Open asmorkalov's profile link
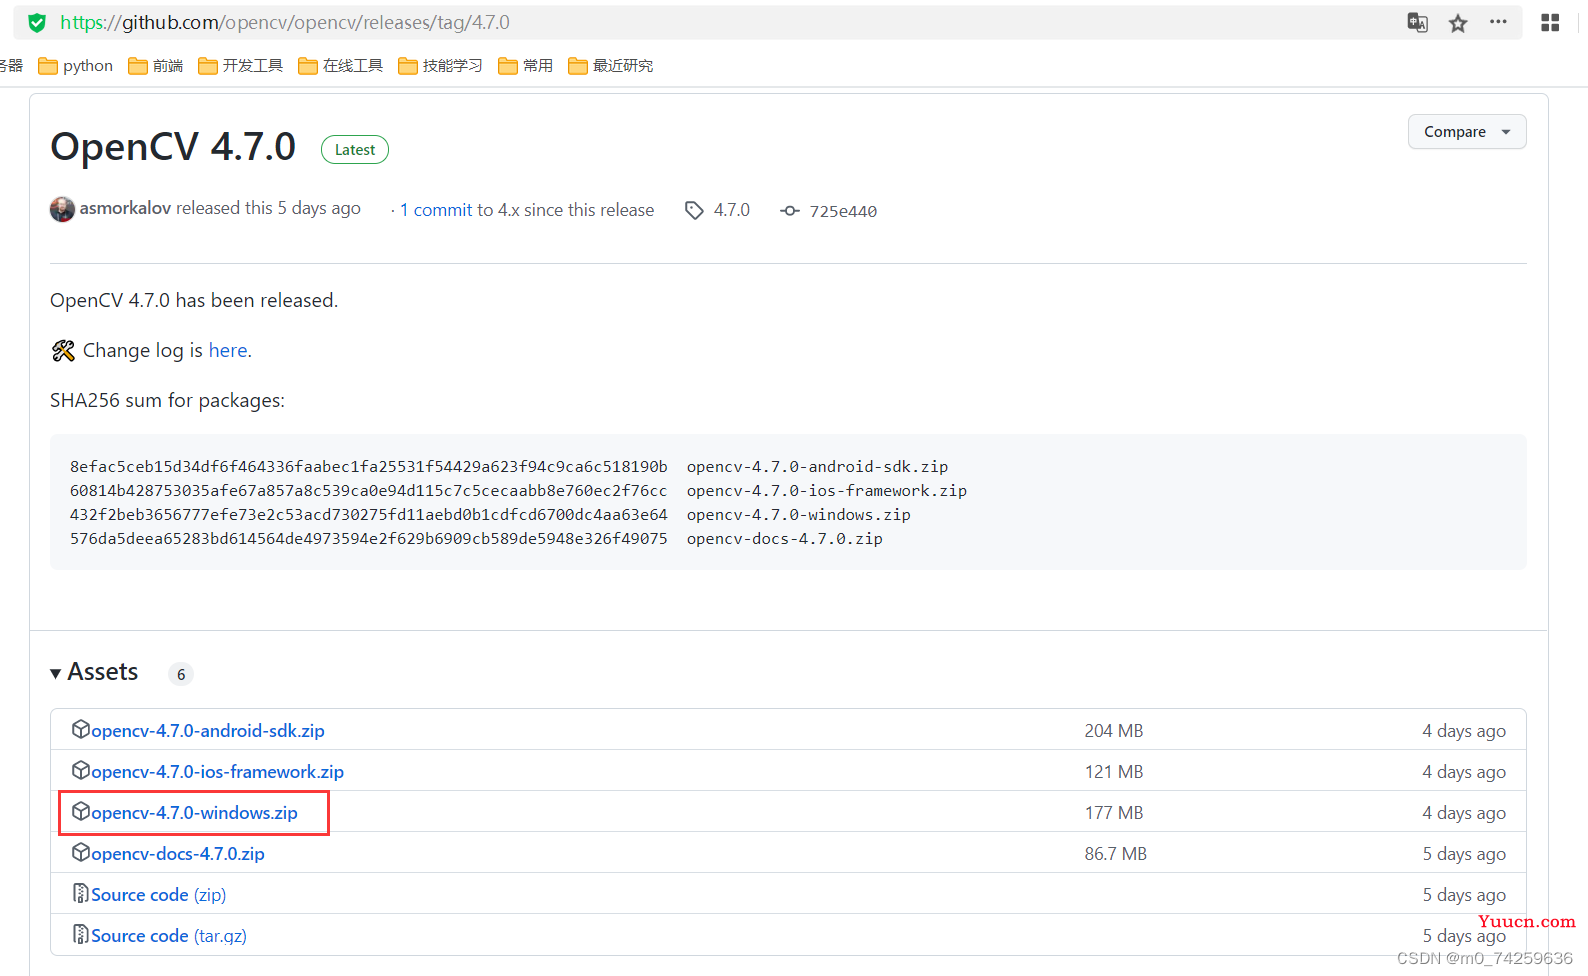The width and height of the screenshot is (1588, 976). point(125,208)
